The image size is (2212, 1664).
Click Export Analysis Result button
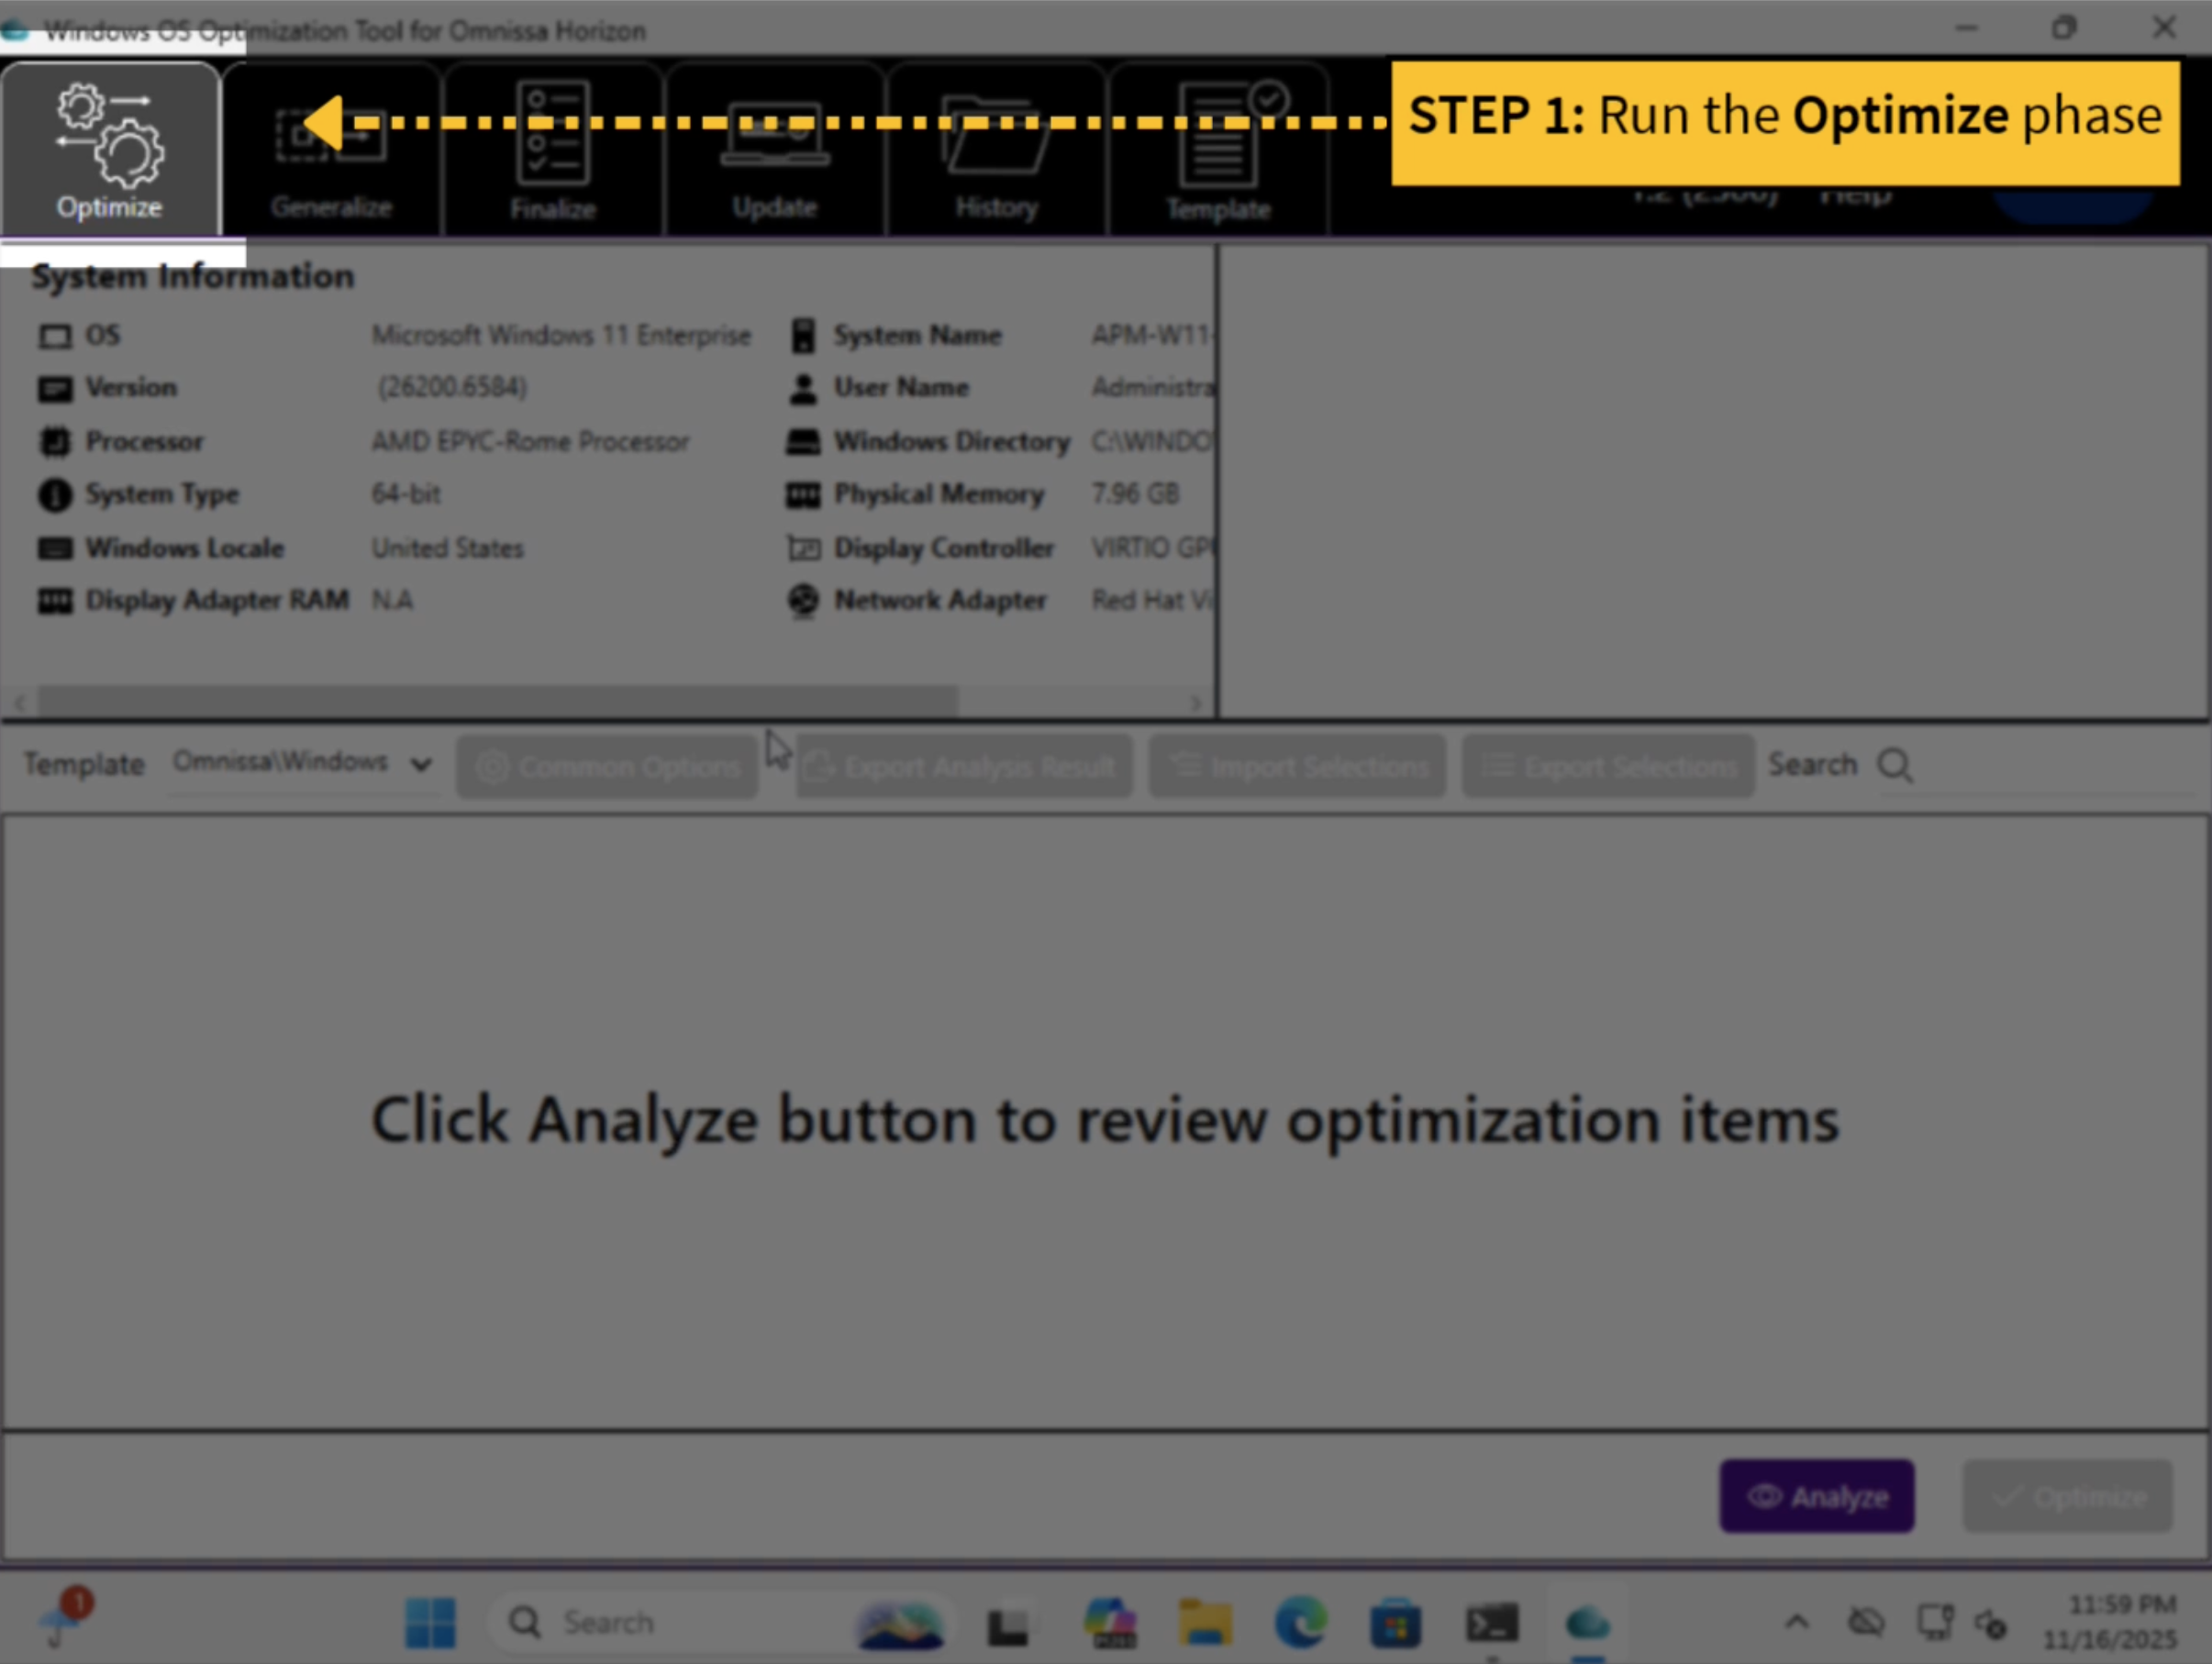tap(964, 767)
